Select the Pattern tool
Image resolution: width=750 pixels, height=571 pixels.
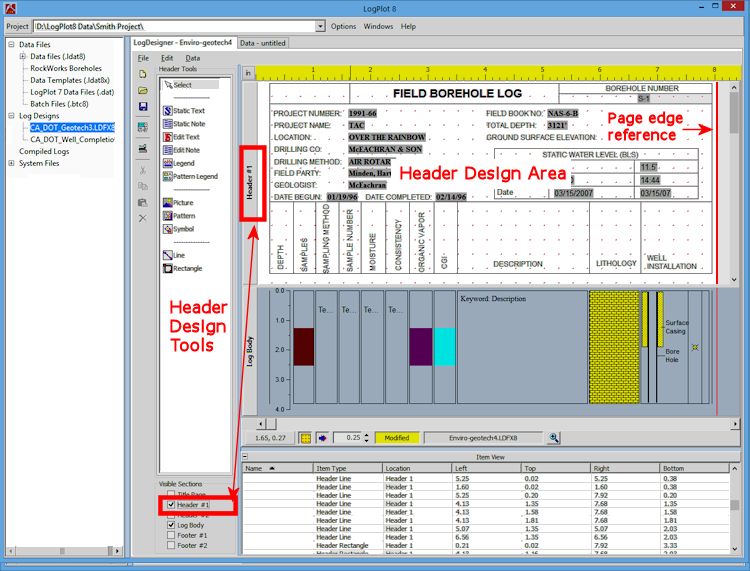(x=179, y=216)
